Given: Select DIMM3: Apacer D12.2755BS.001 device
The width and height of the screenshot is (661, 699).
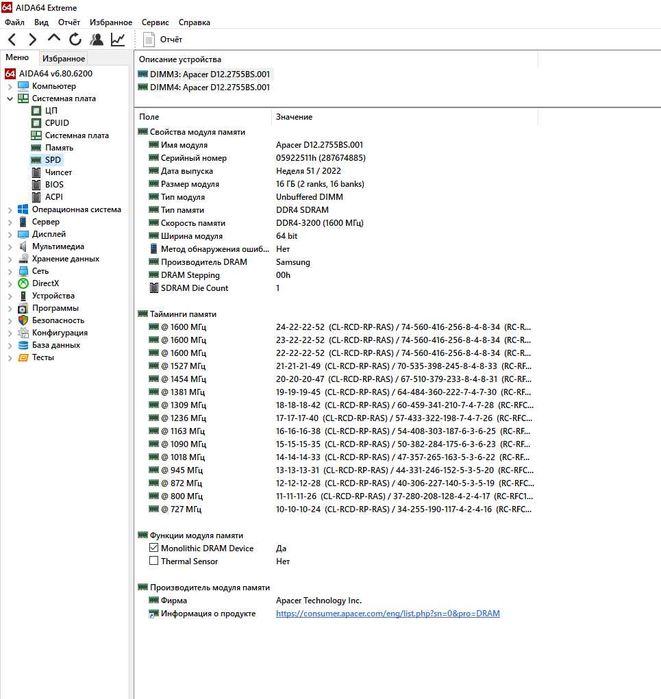Looking at the screenshot, I should coord(204,74).
